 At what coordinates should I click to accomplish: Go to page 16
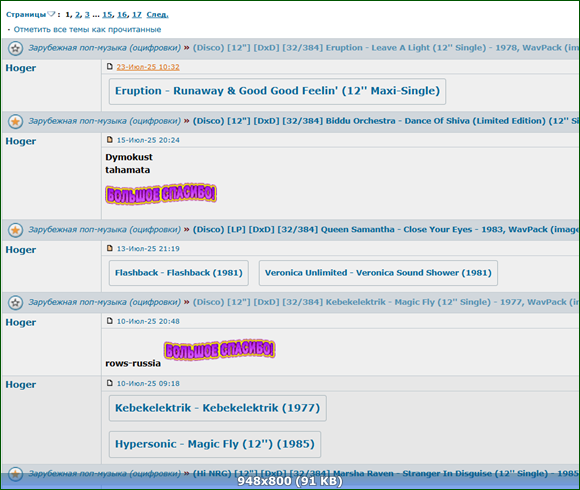(122, 14)
